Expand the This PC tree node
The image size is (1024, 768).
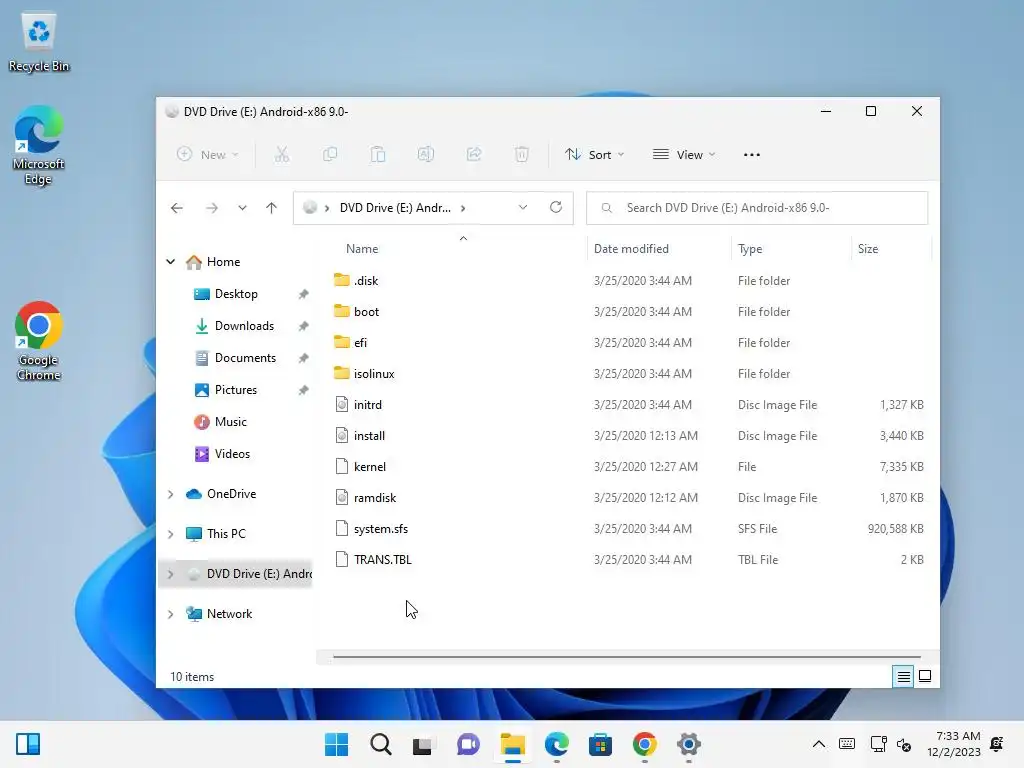tap(170, 534)
